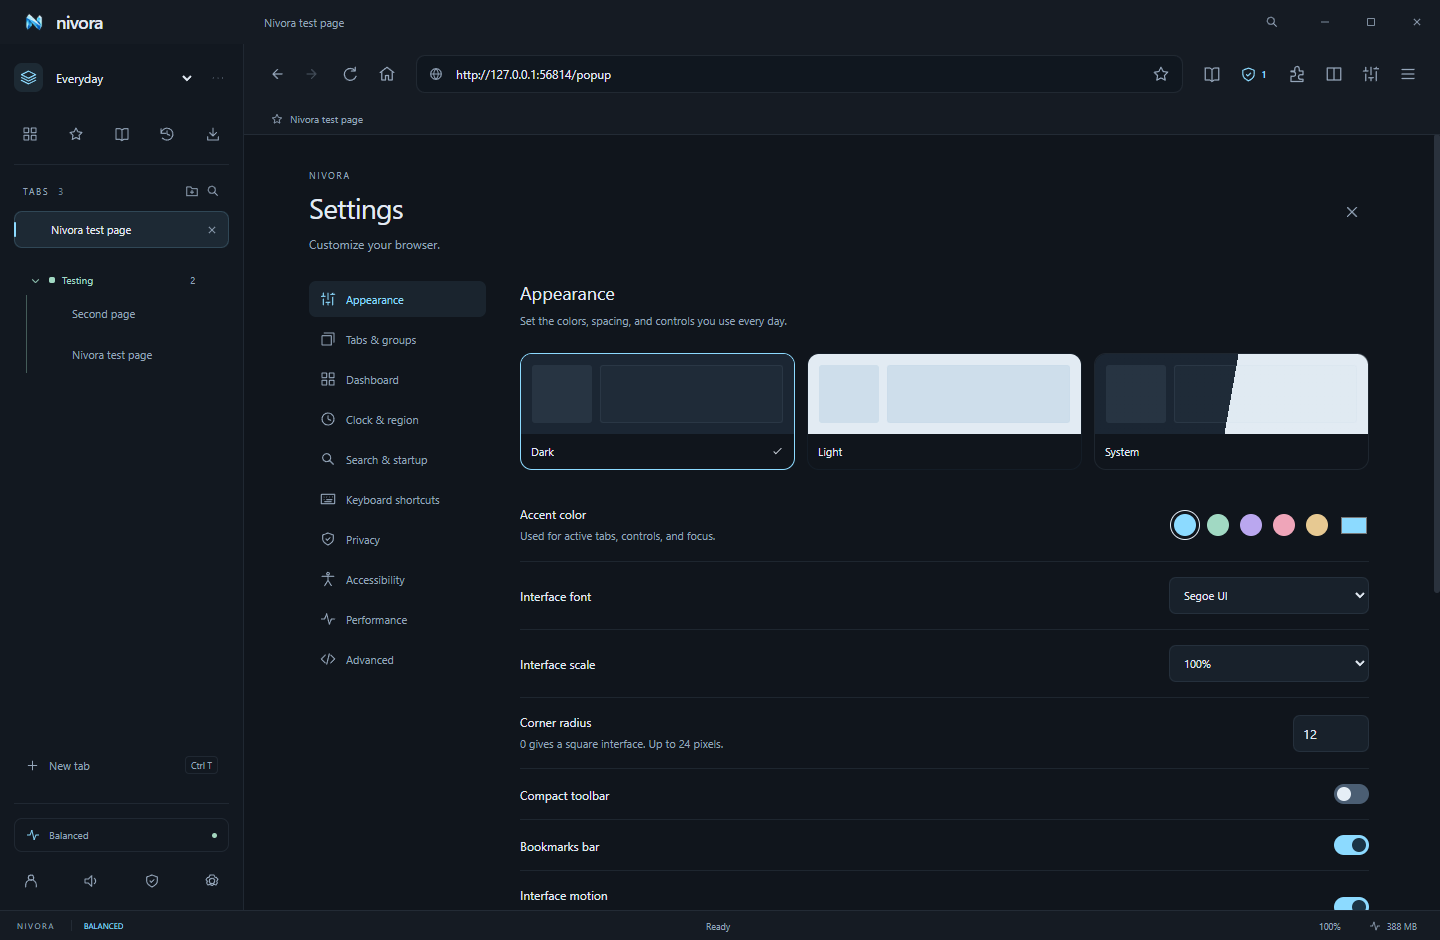The image size is (1440, 940).
Task: Go to the home page icon
Action: click(387, 74)
